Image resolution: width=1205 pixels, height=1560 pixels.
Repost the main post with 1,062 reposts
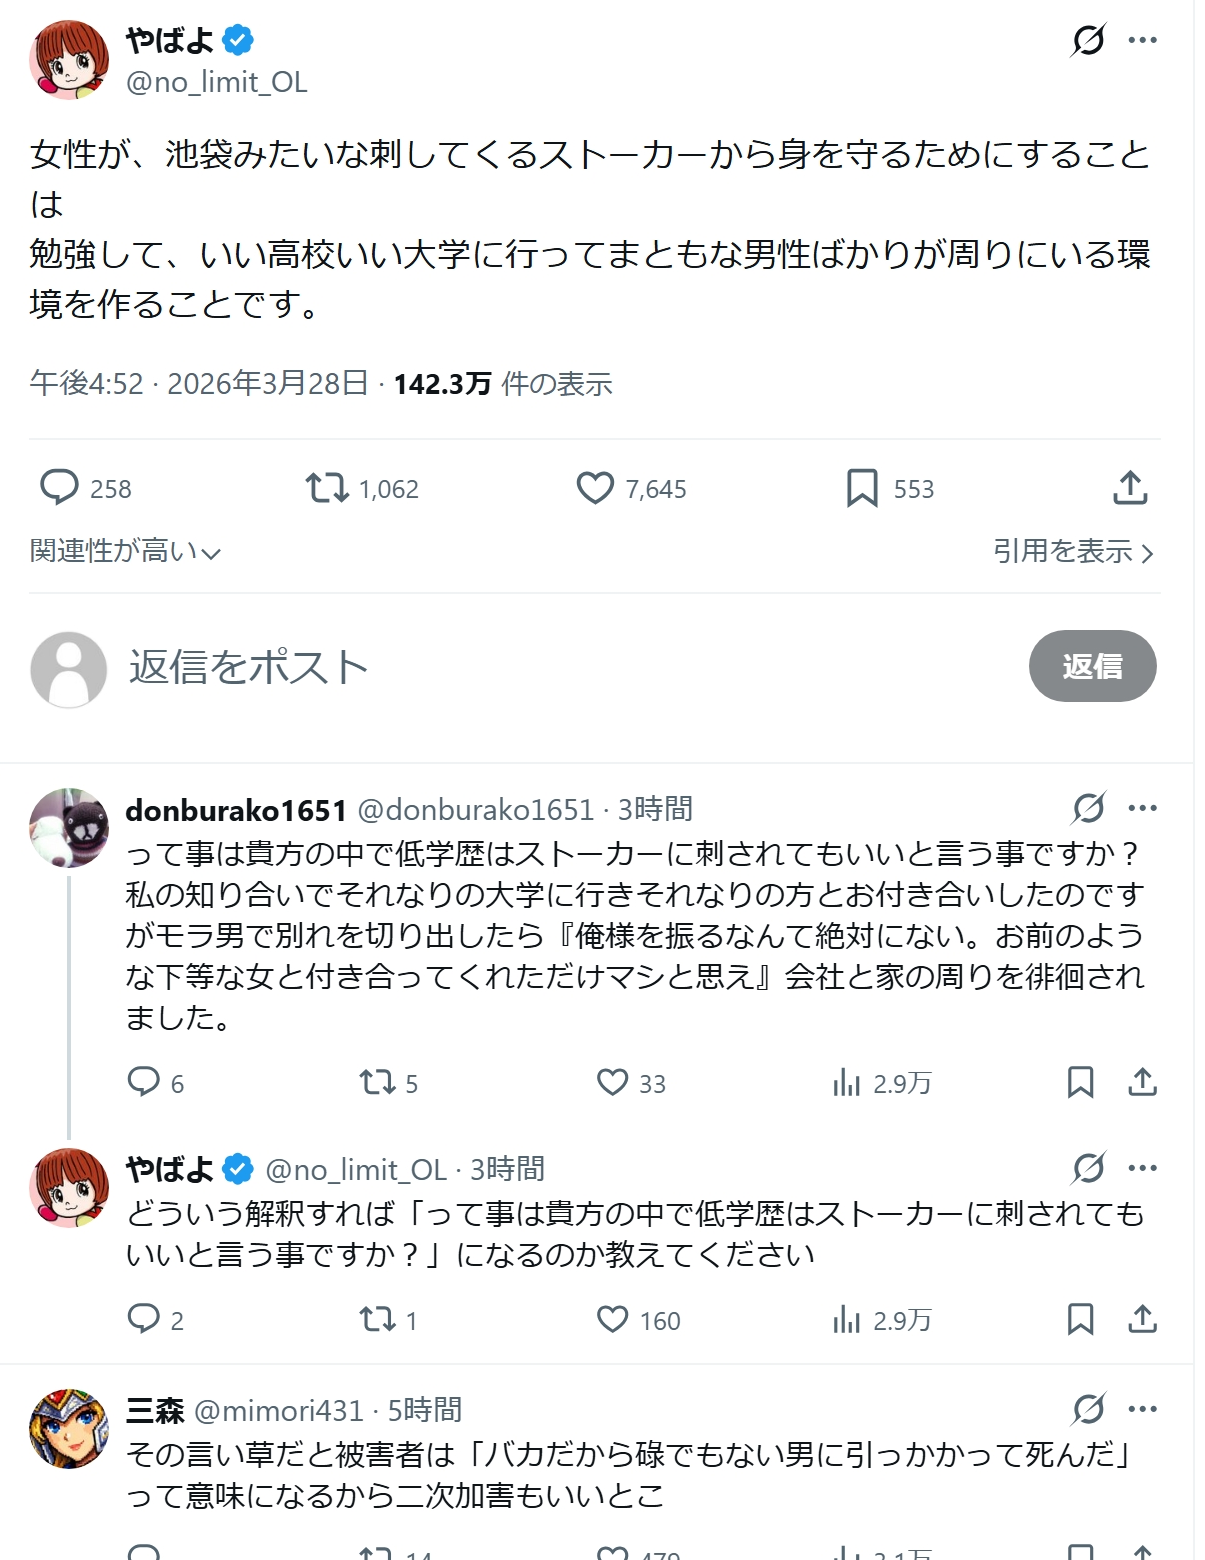pyautogui.click(x=327, y=488)
